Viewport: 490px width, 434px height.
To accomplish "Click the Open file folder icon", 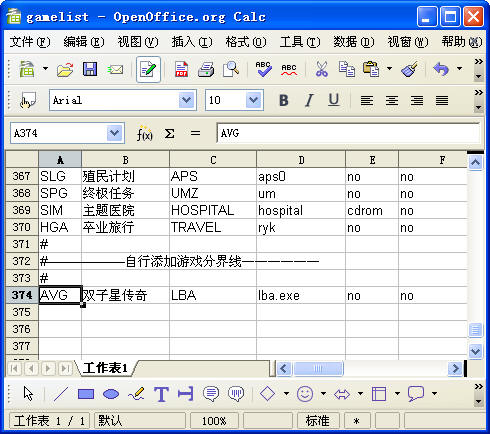I will 65,69.
